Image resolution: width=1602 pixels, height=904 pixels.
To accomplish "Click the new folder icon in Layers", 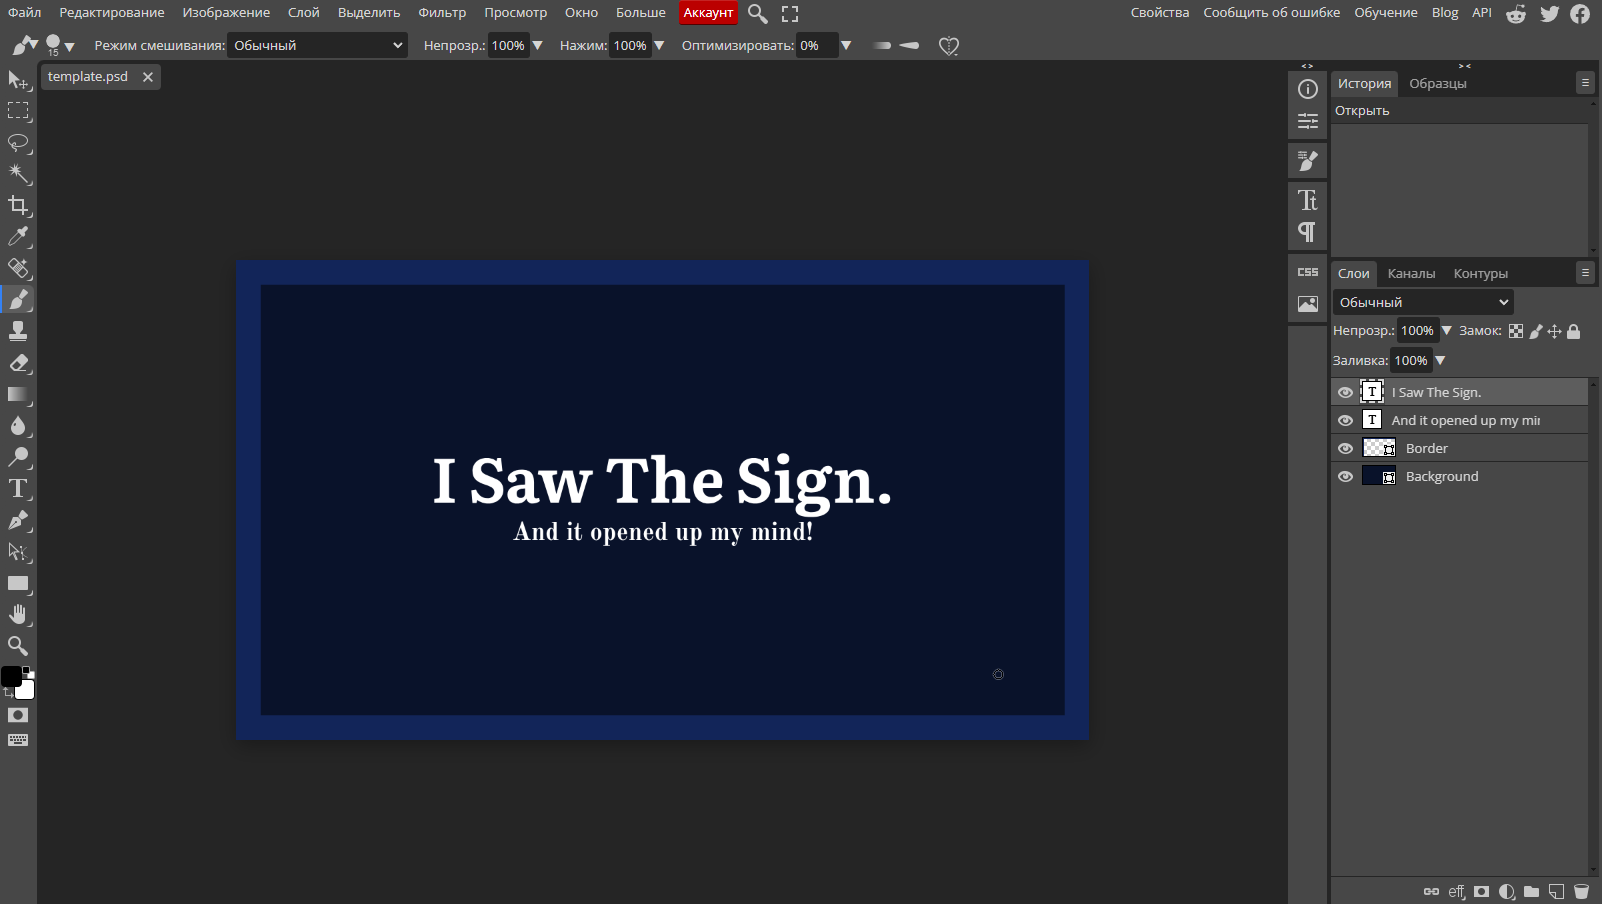I will [x=1531, y=891].
